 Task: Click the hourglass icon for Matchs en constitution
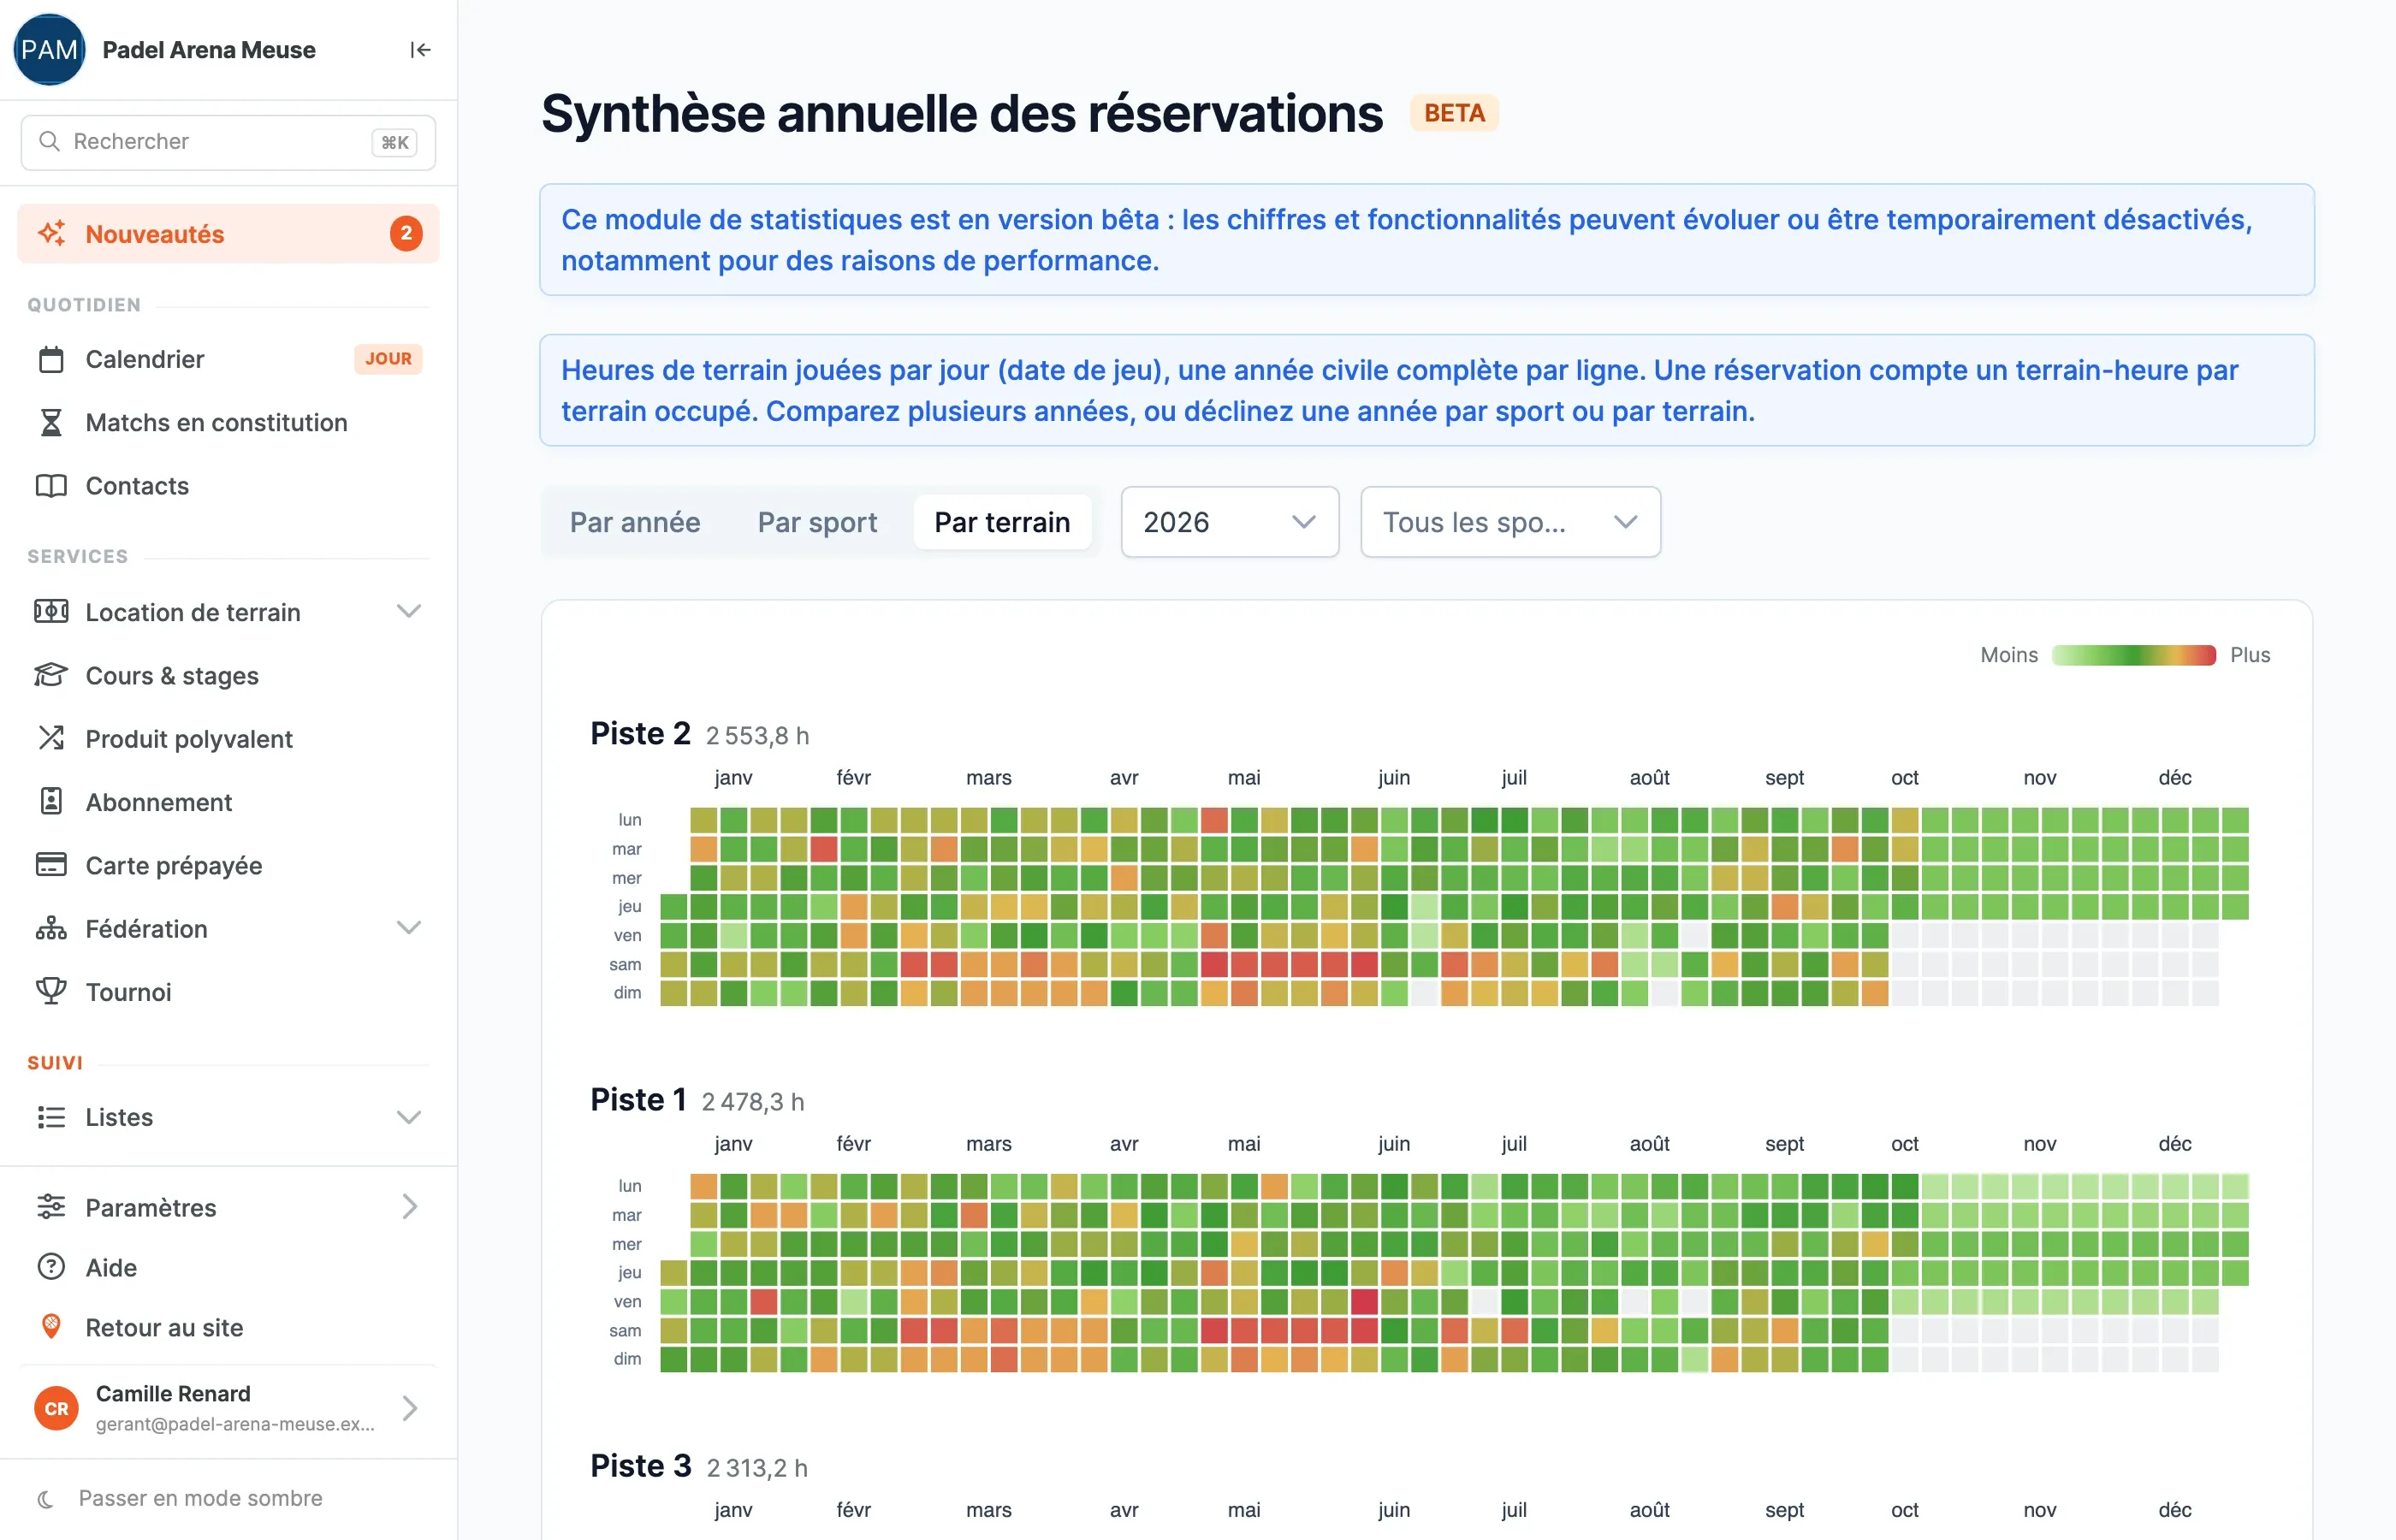51,422
